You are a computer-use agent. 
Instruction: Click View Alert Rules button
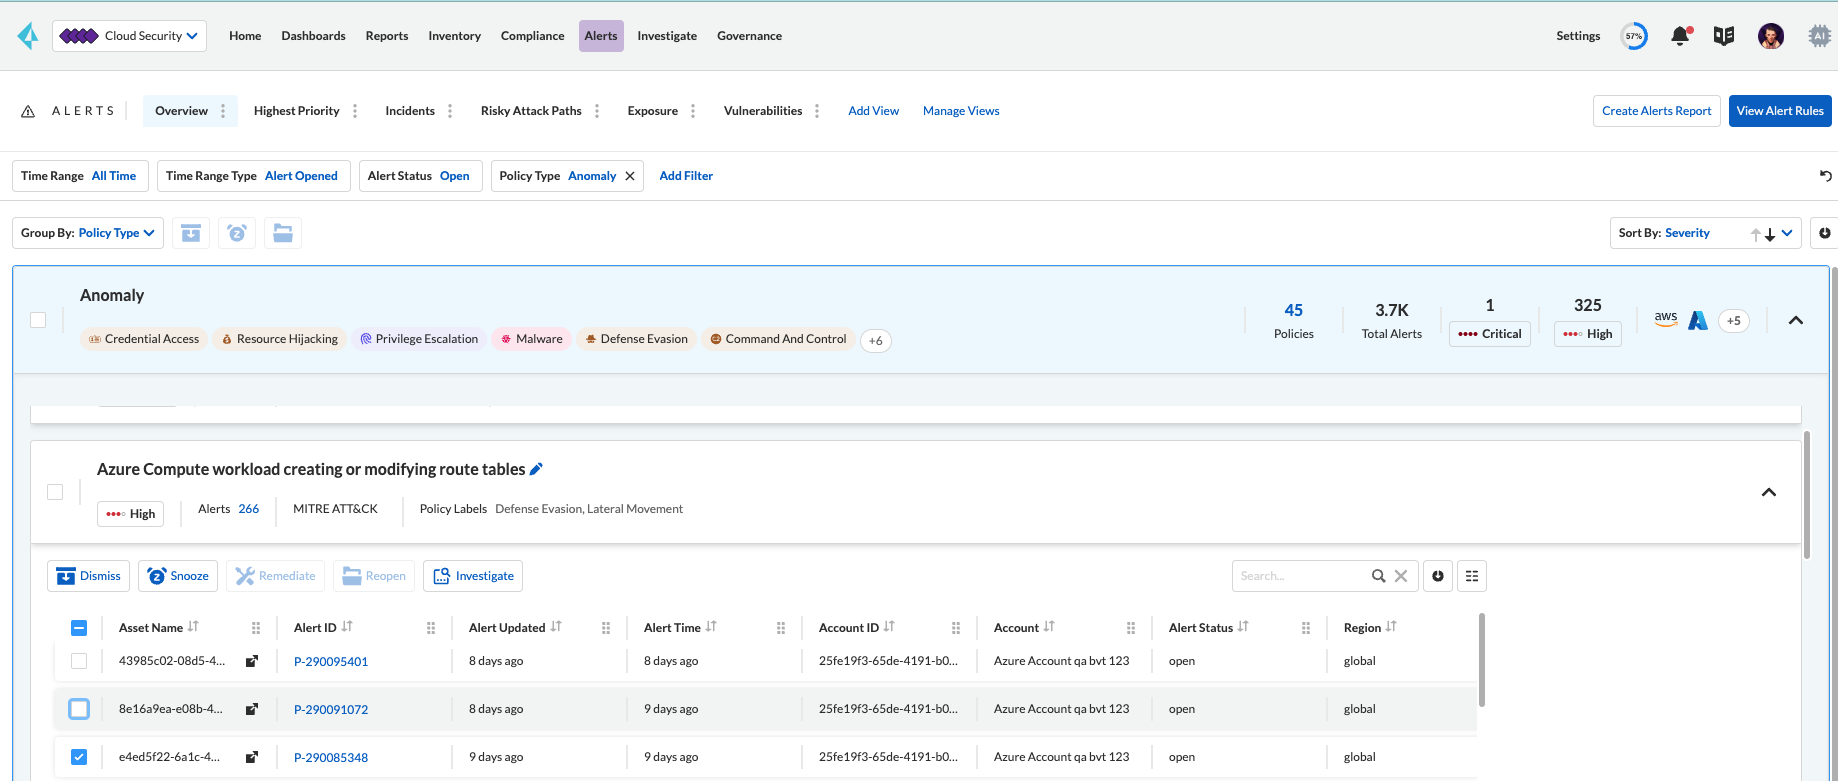point(1780,111)
